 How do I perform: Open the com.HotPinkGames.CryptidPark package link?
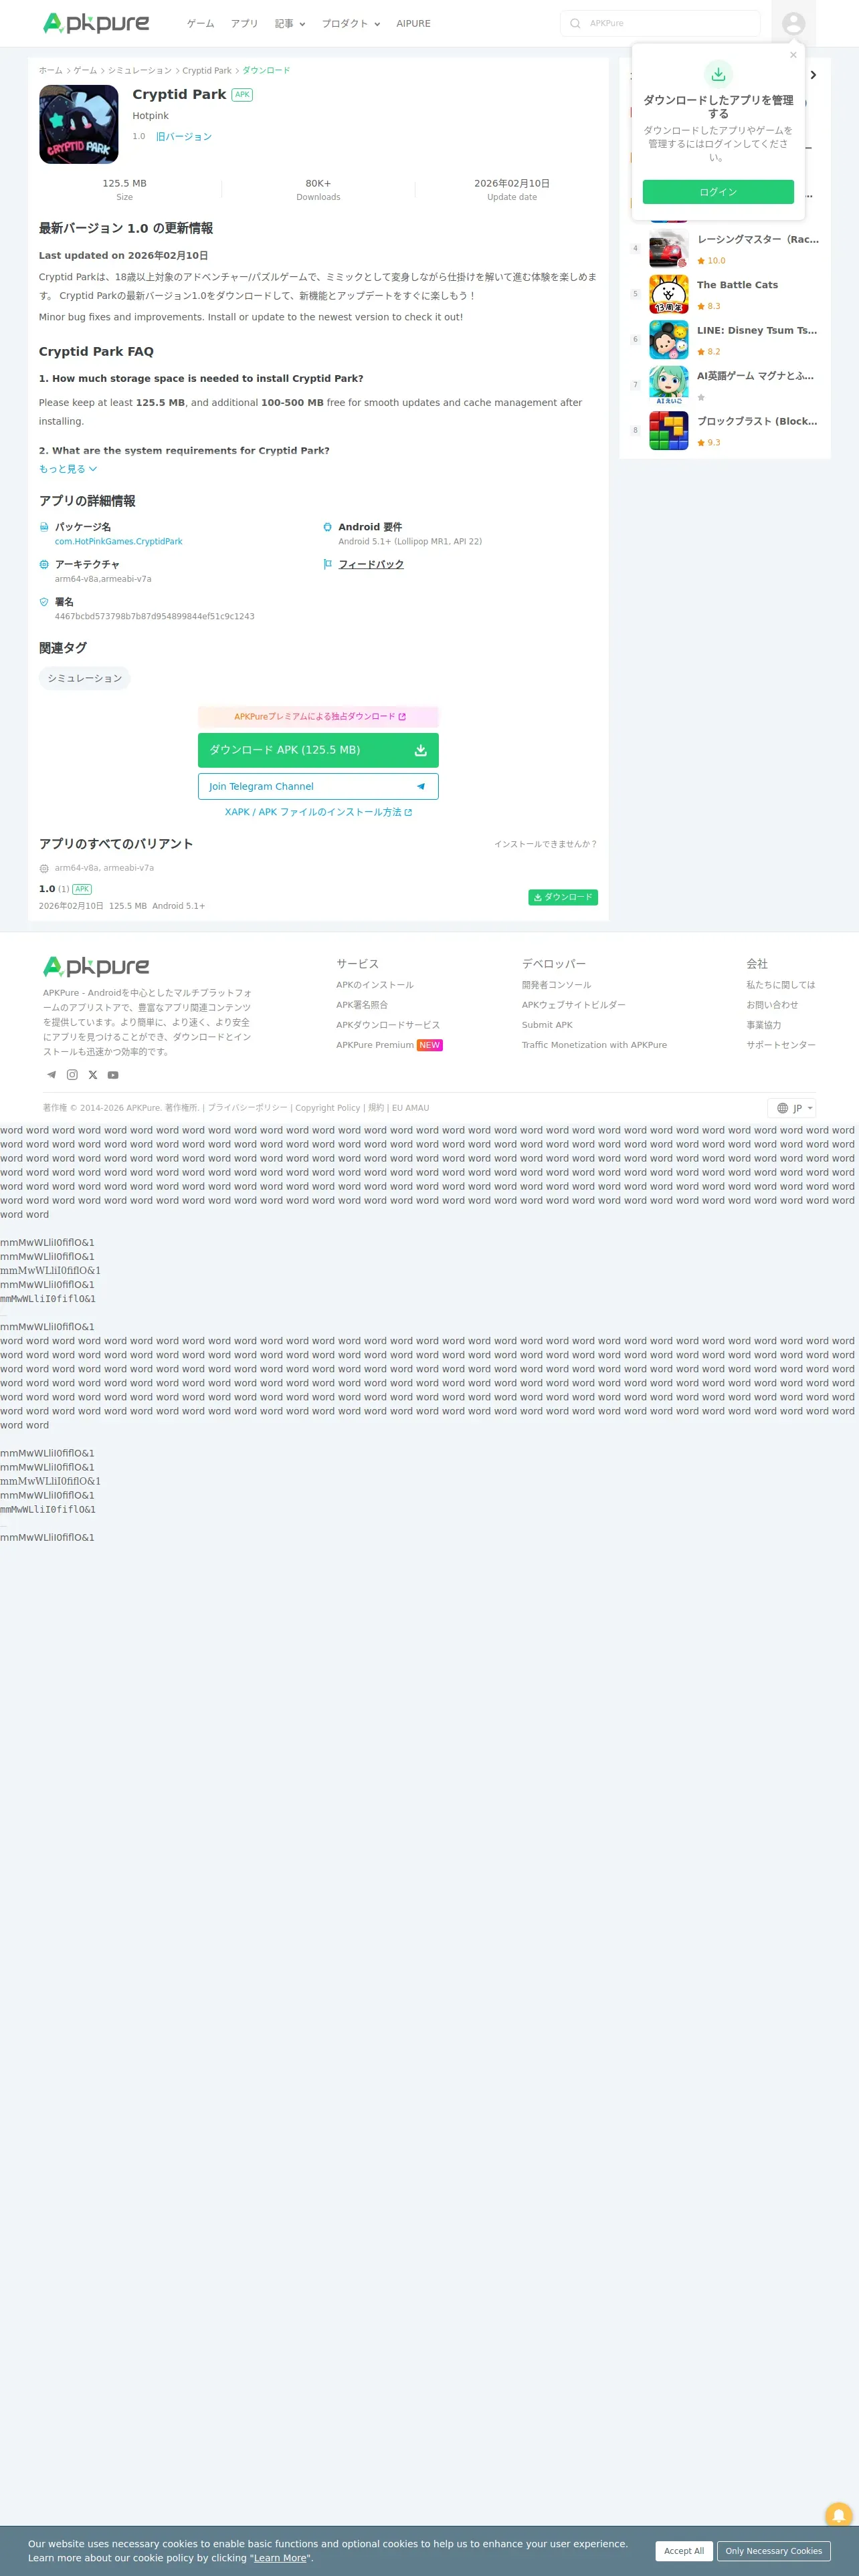(x=119, y=542)
